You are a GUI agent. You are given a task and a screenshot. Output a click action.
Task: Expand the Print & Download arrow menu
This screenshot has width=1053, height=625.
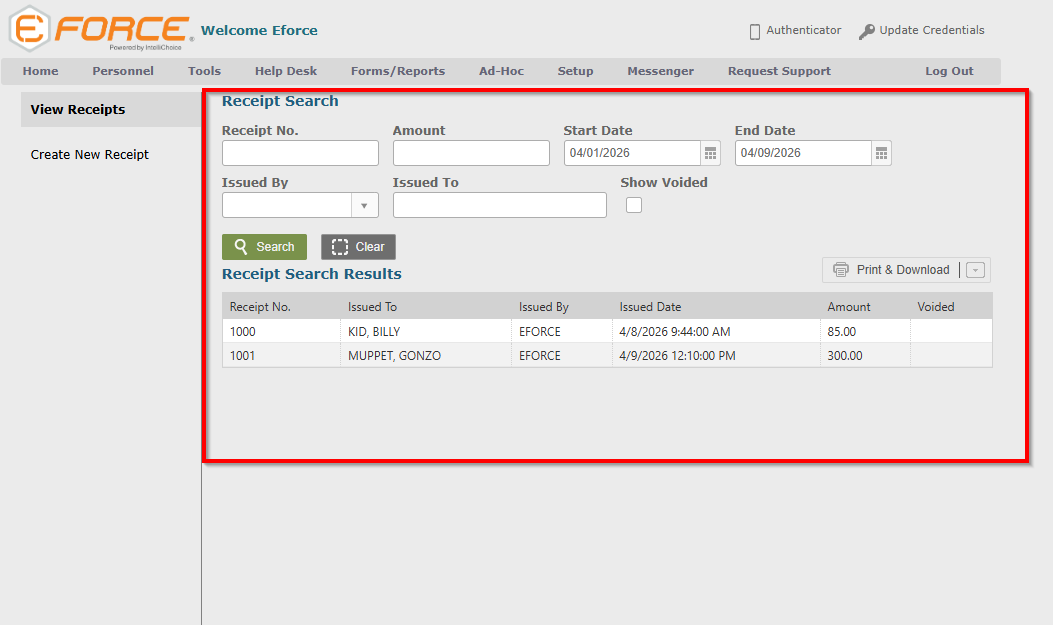pos(976,270)
